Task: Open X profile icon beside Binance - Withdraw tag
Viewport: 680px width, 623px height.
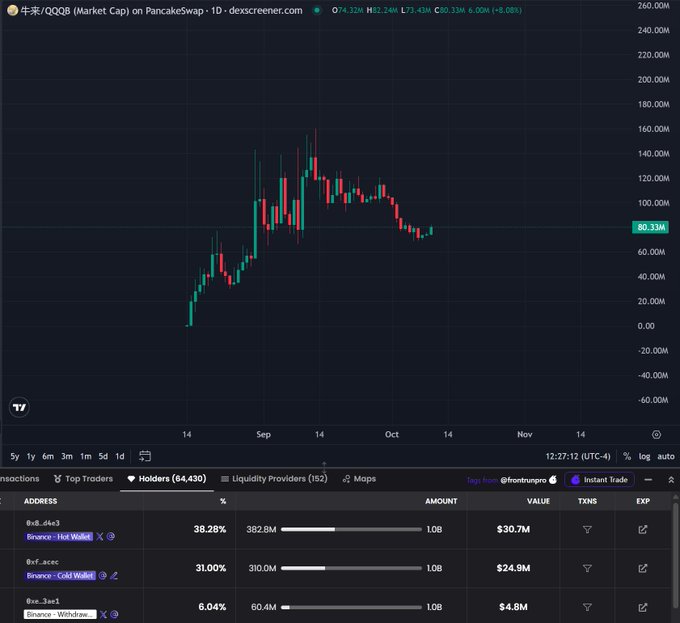Action: 103,614
